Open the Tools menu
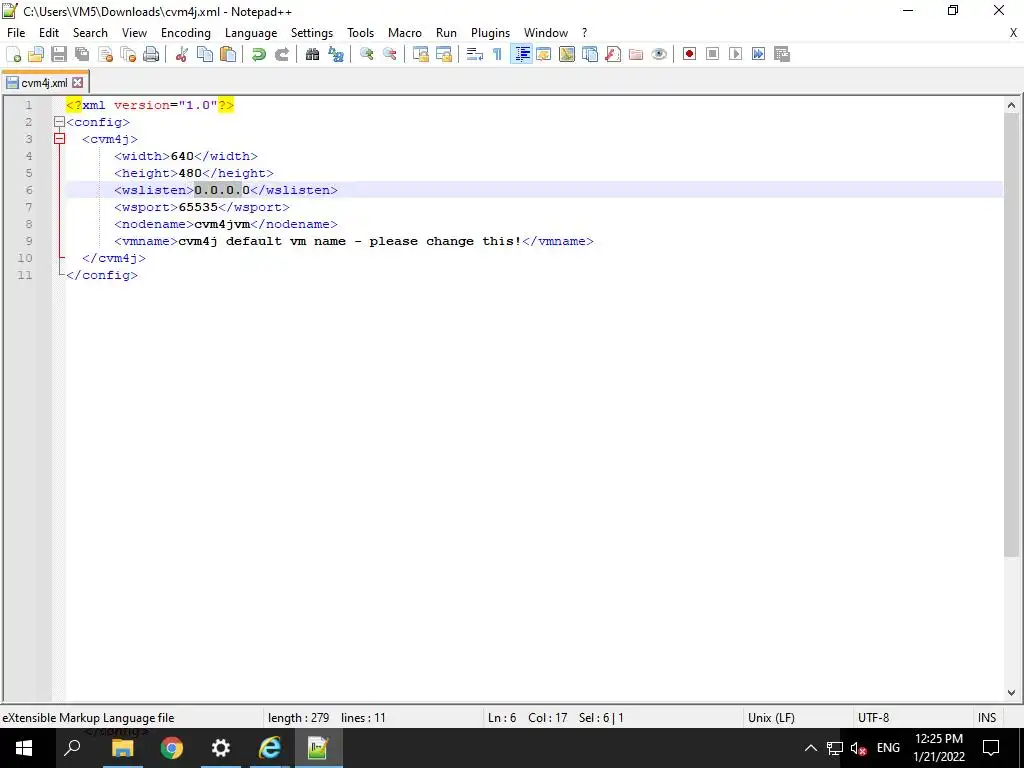This screenshot has width=1024, height=768. [x=360, y=33]
